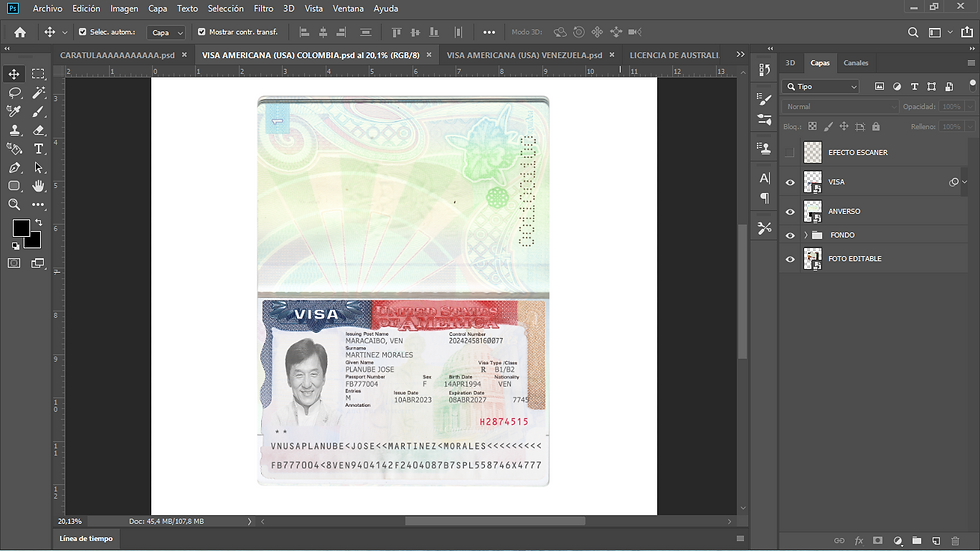
Task: Close the COLOMBIA.psd document tab
Action: click(x=429, y=55)
